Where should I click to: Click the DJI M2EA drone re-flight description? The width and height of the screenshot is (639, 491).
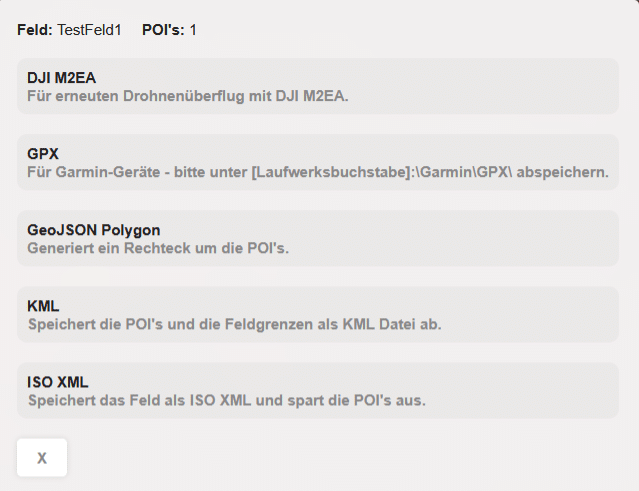(187, 97)
